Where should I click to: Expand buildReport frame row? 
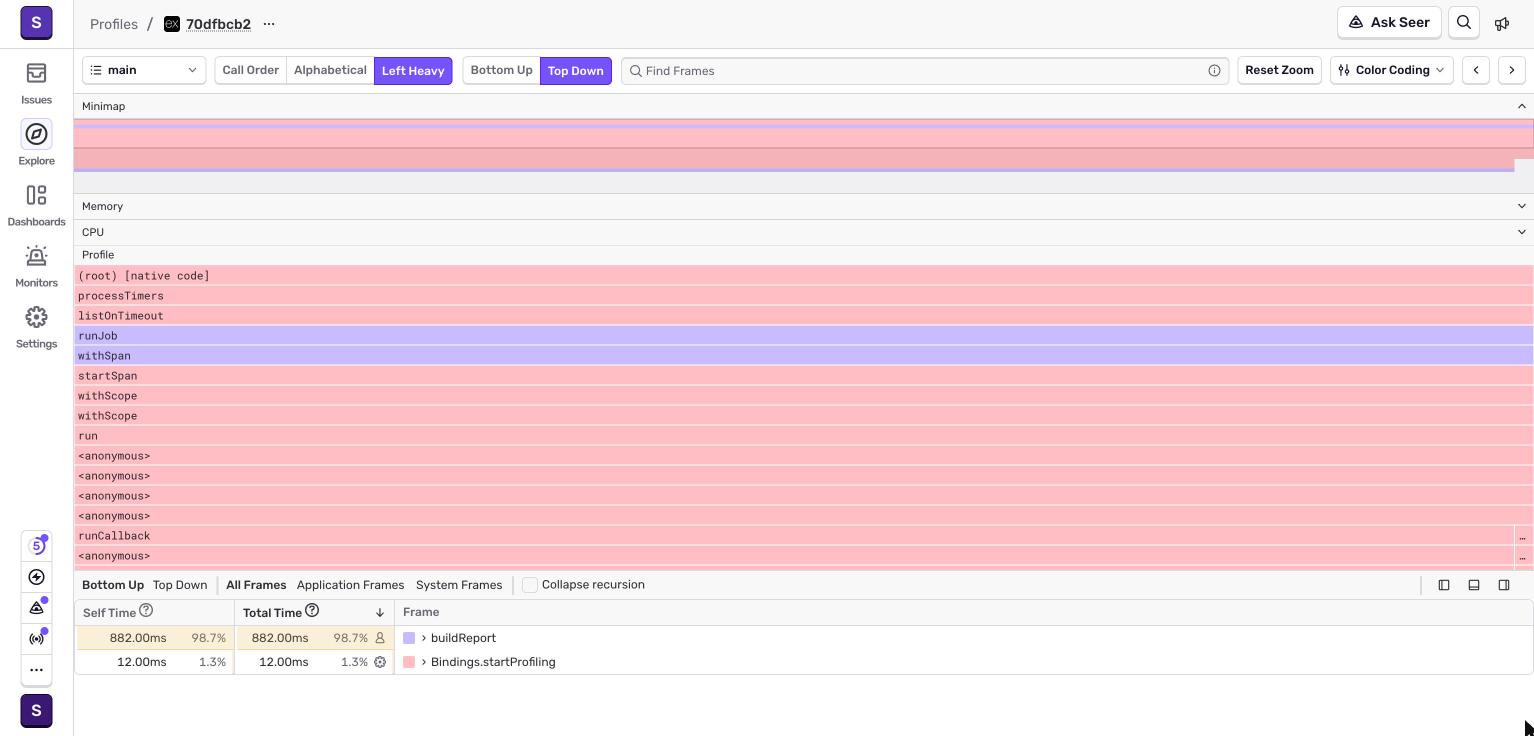pos(424,638)
